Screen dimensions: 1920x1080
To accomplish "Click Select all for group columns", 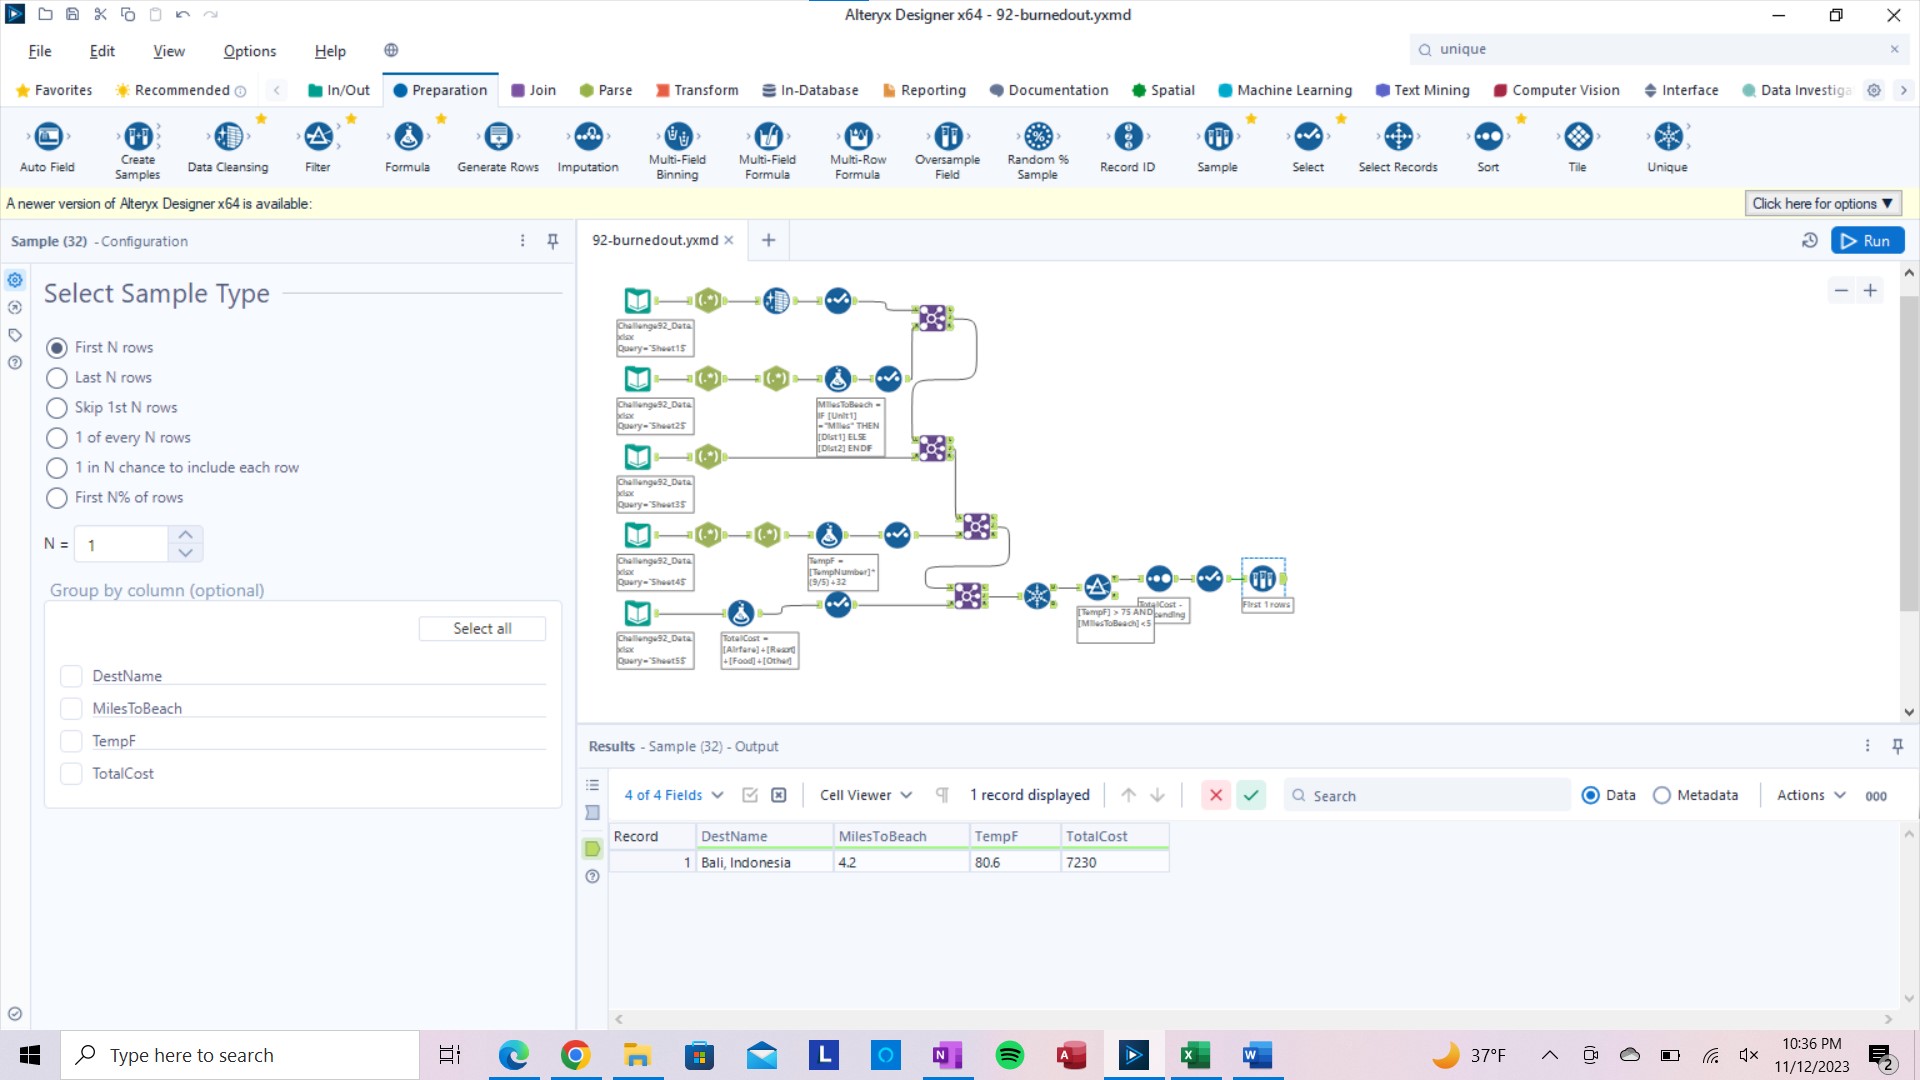I will 482,628.
